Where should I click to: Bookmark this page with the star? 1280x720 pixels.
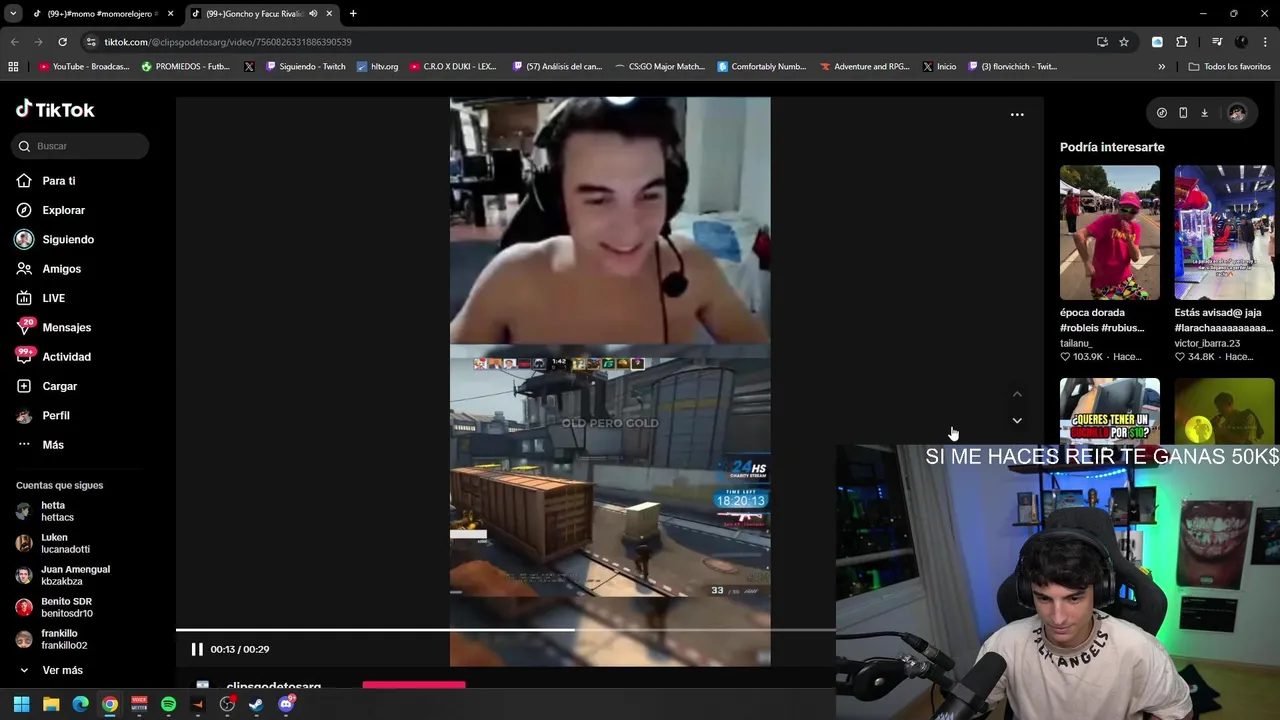tap(1124, 42)
